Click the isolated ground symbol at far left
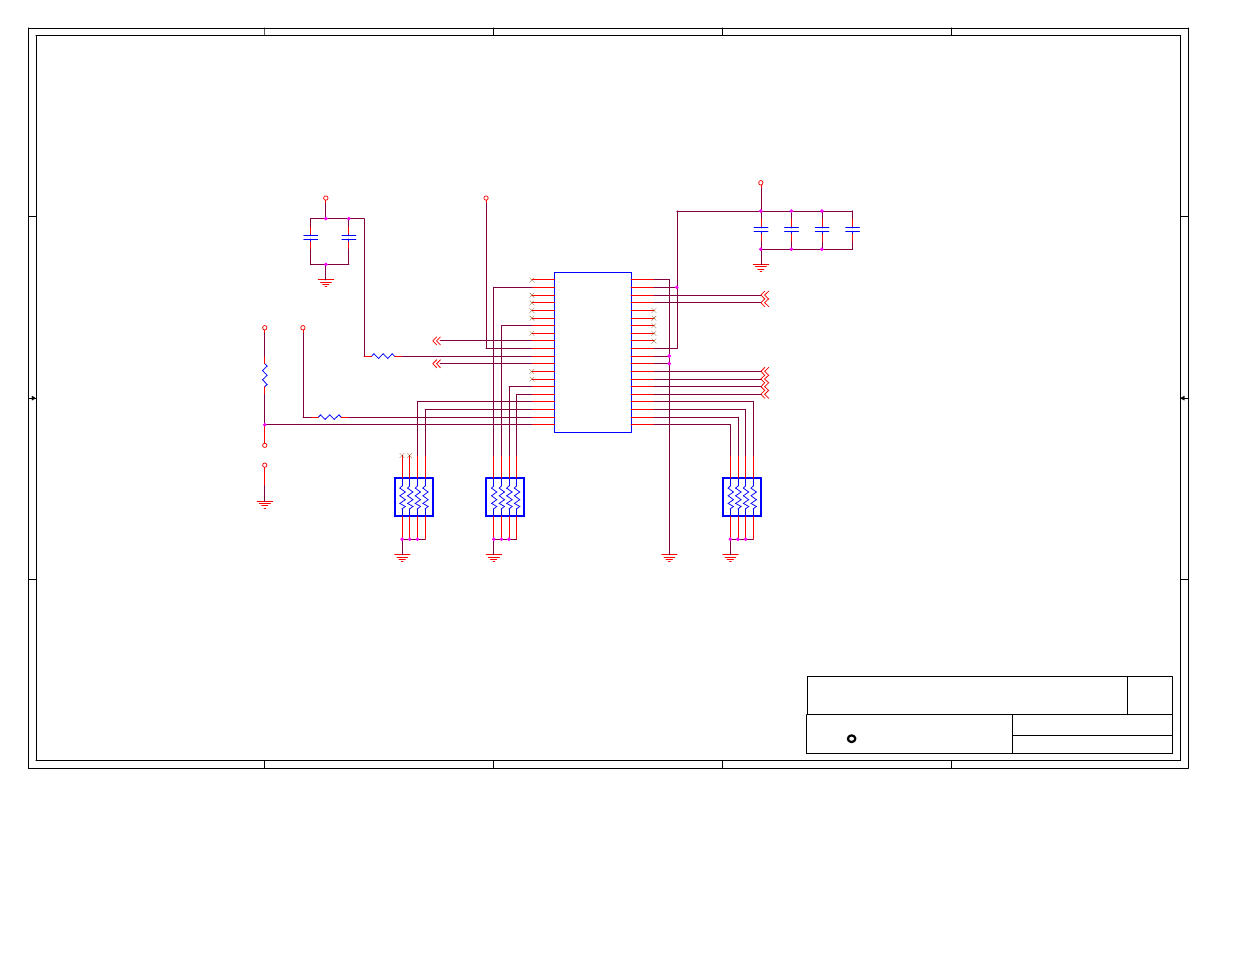The width and height of the screenshot is (1235, 954). click(x=265, y=504)
